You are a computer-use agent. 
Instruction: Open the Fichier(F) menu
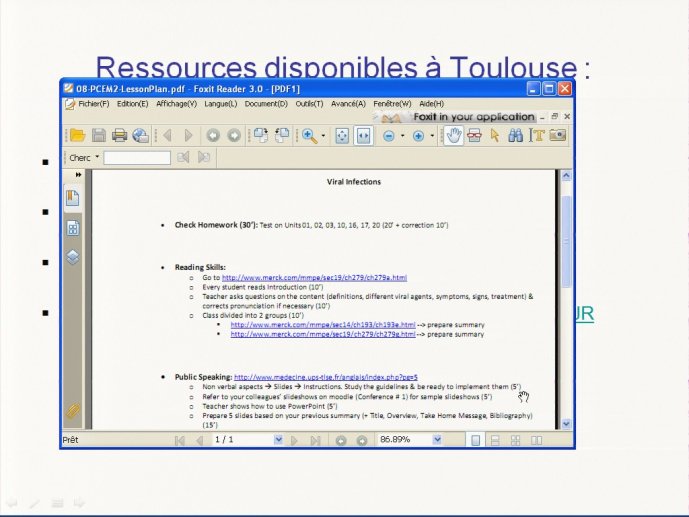point(94,104)
